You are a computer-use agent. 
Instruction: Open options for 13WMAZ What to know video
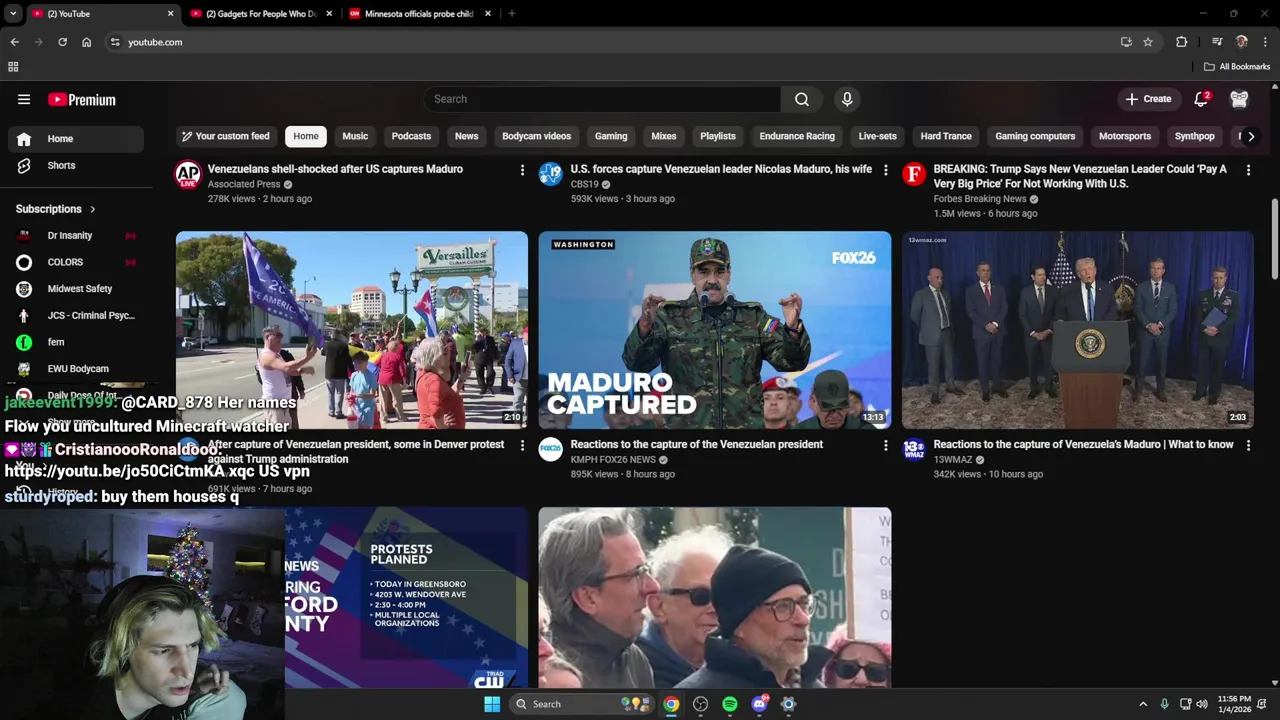[x=1248, y=445]
